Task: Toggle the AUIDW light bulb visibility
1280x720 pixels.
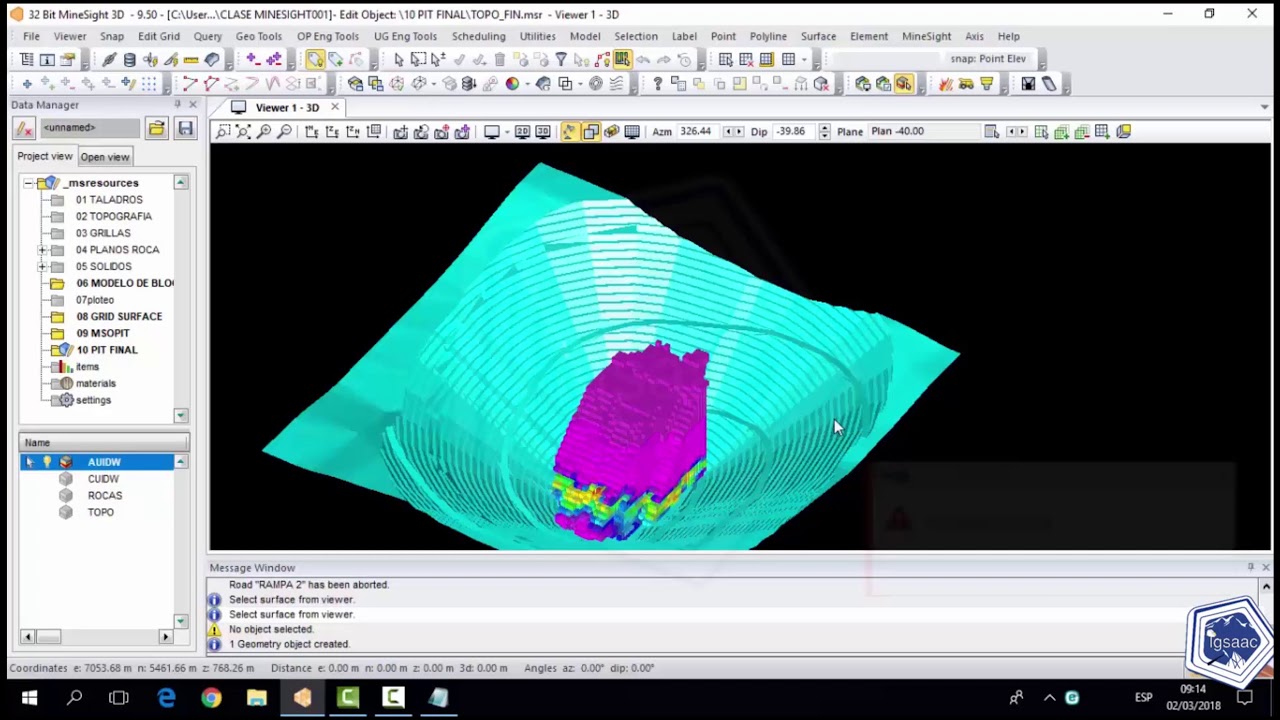Action: 47,462
